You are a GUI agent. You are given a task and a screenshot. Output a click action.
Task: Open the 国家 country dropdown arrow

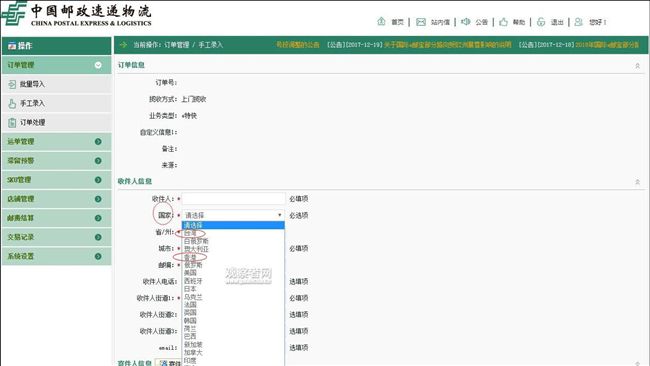[280, 215]
